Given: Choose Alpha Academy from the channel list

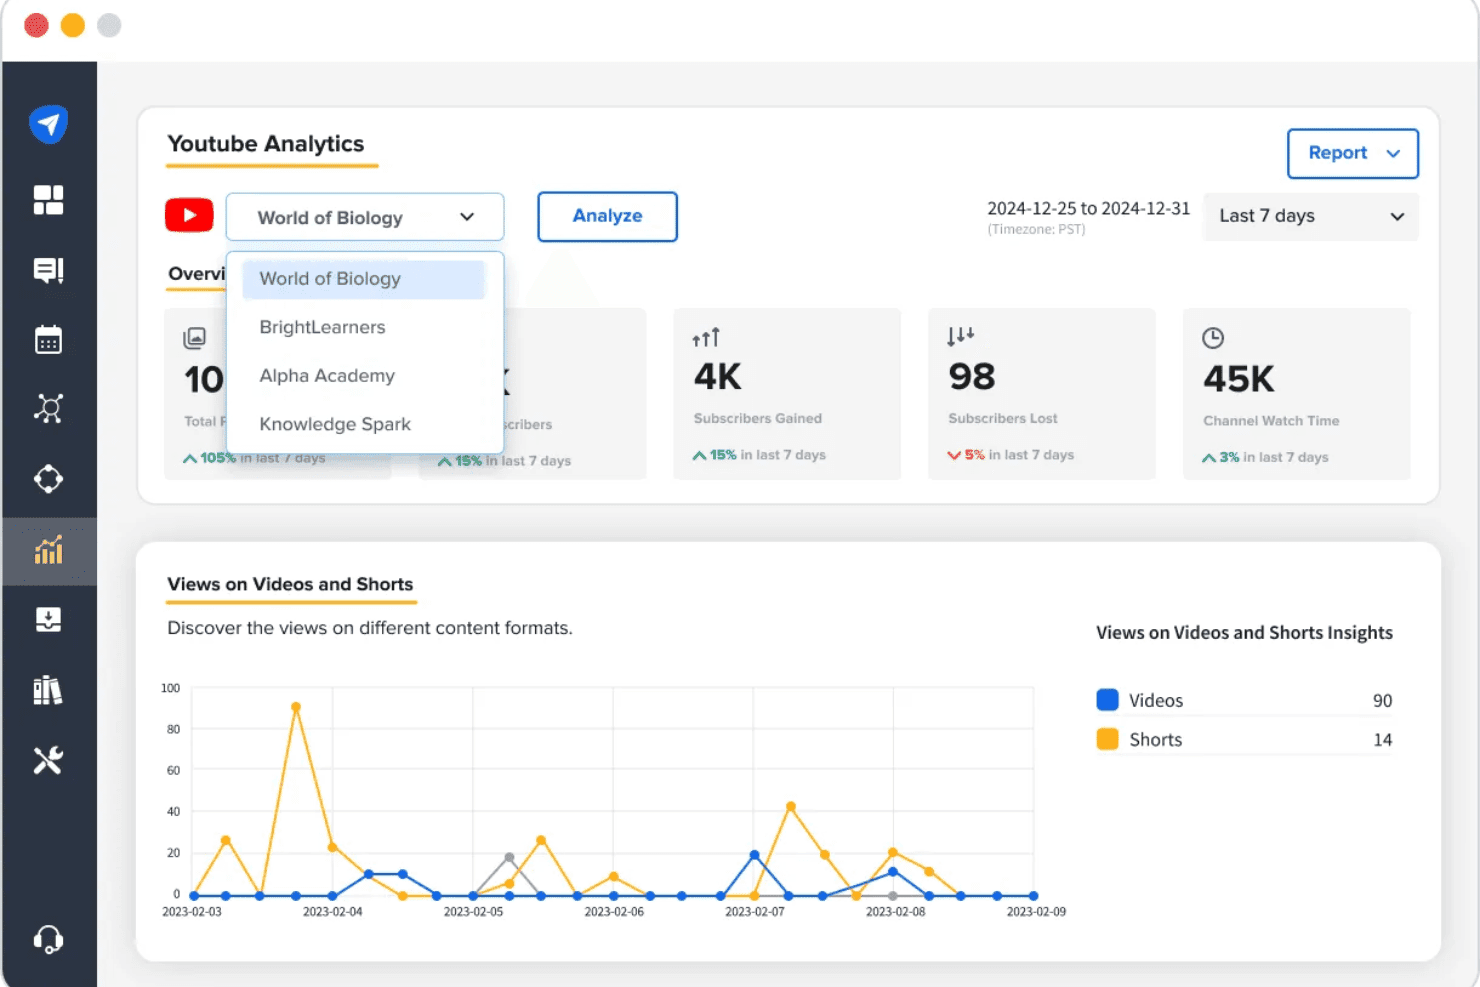Looking at the screenshot, I should [327, 376].
